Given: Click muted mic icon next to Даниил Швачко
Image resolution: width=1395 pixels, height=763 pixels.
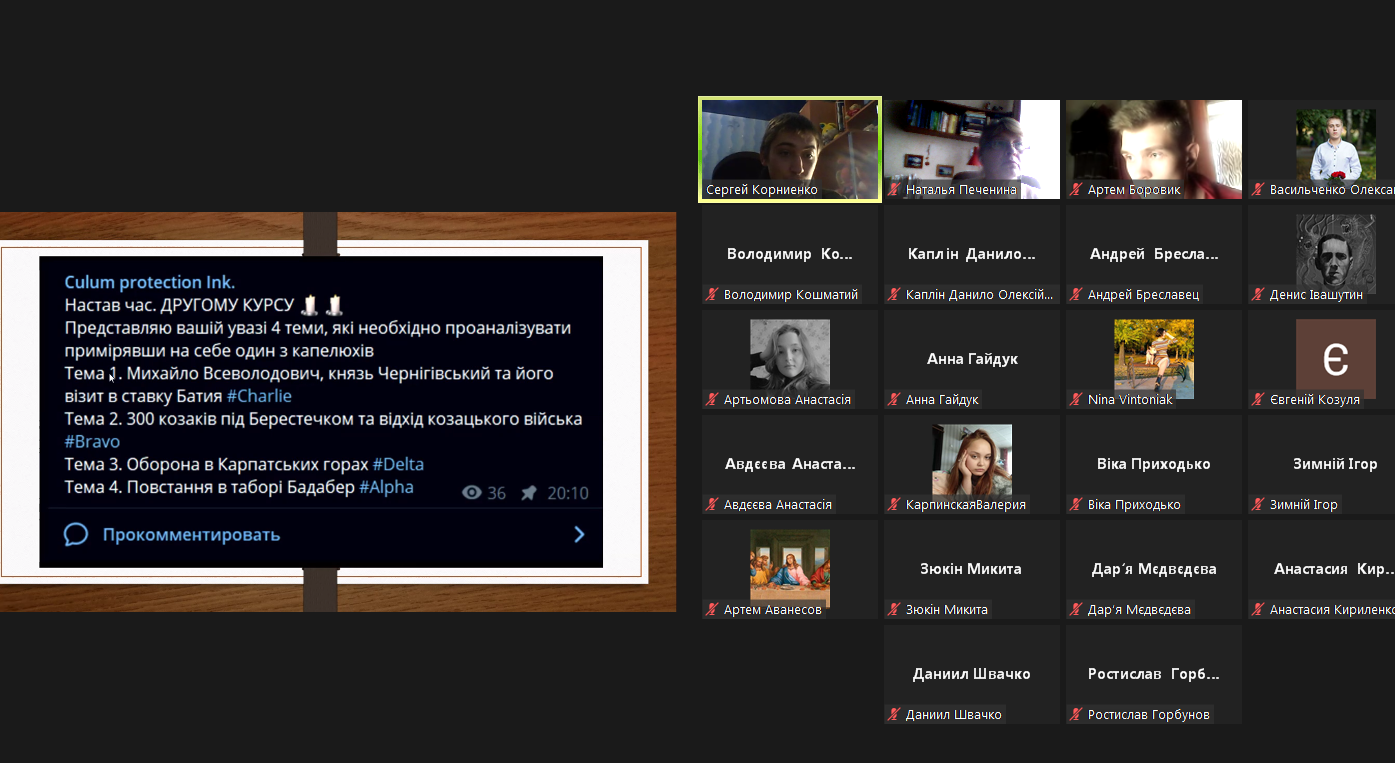Looking at the screenshot, I should point(895,715).
